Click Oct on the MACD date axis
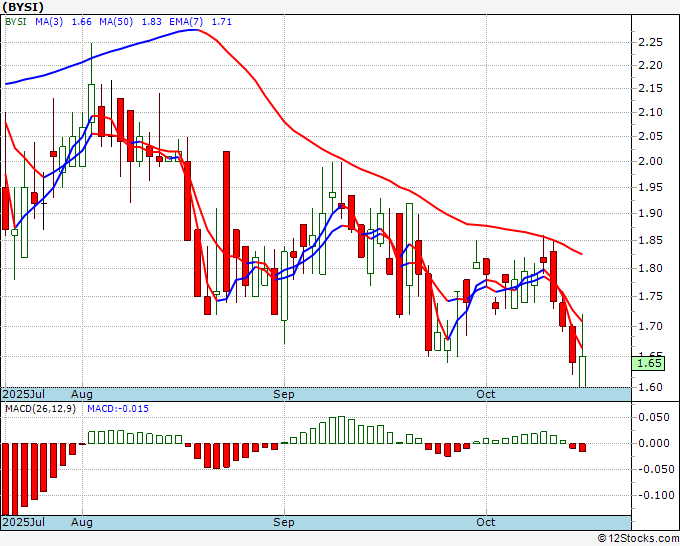Image resolution: width=680 pixels, height=546 pixels. (485, 522)
